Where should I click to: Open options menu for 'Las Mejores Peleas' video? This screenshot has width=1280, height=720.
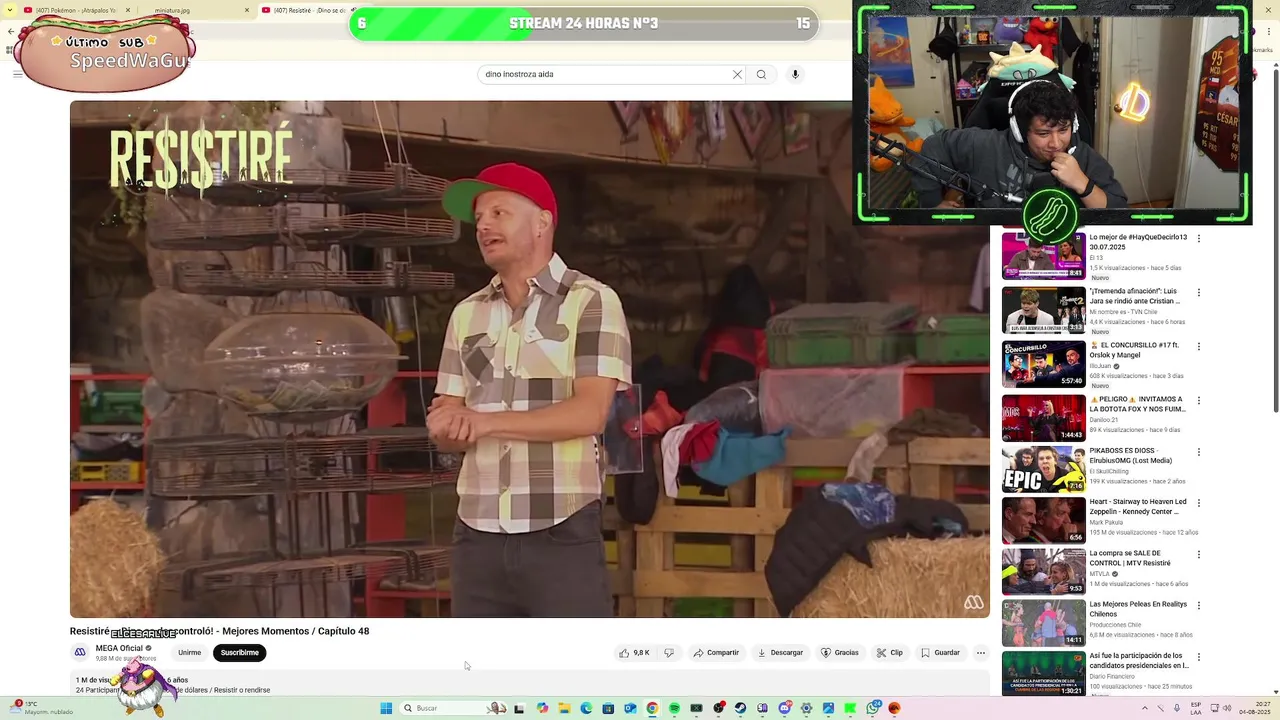tap(1198, 605)
